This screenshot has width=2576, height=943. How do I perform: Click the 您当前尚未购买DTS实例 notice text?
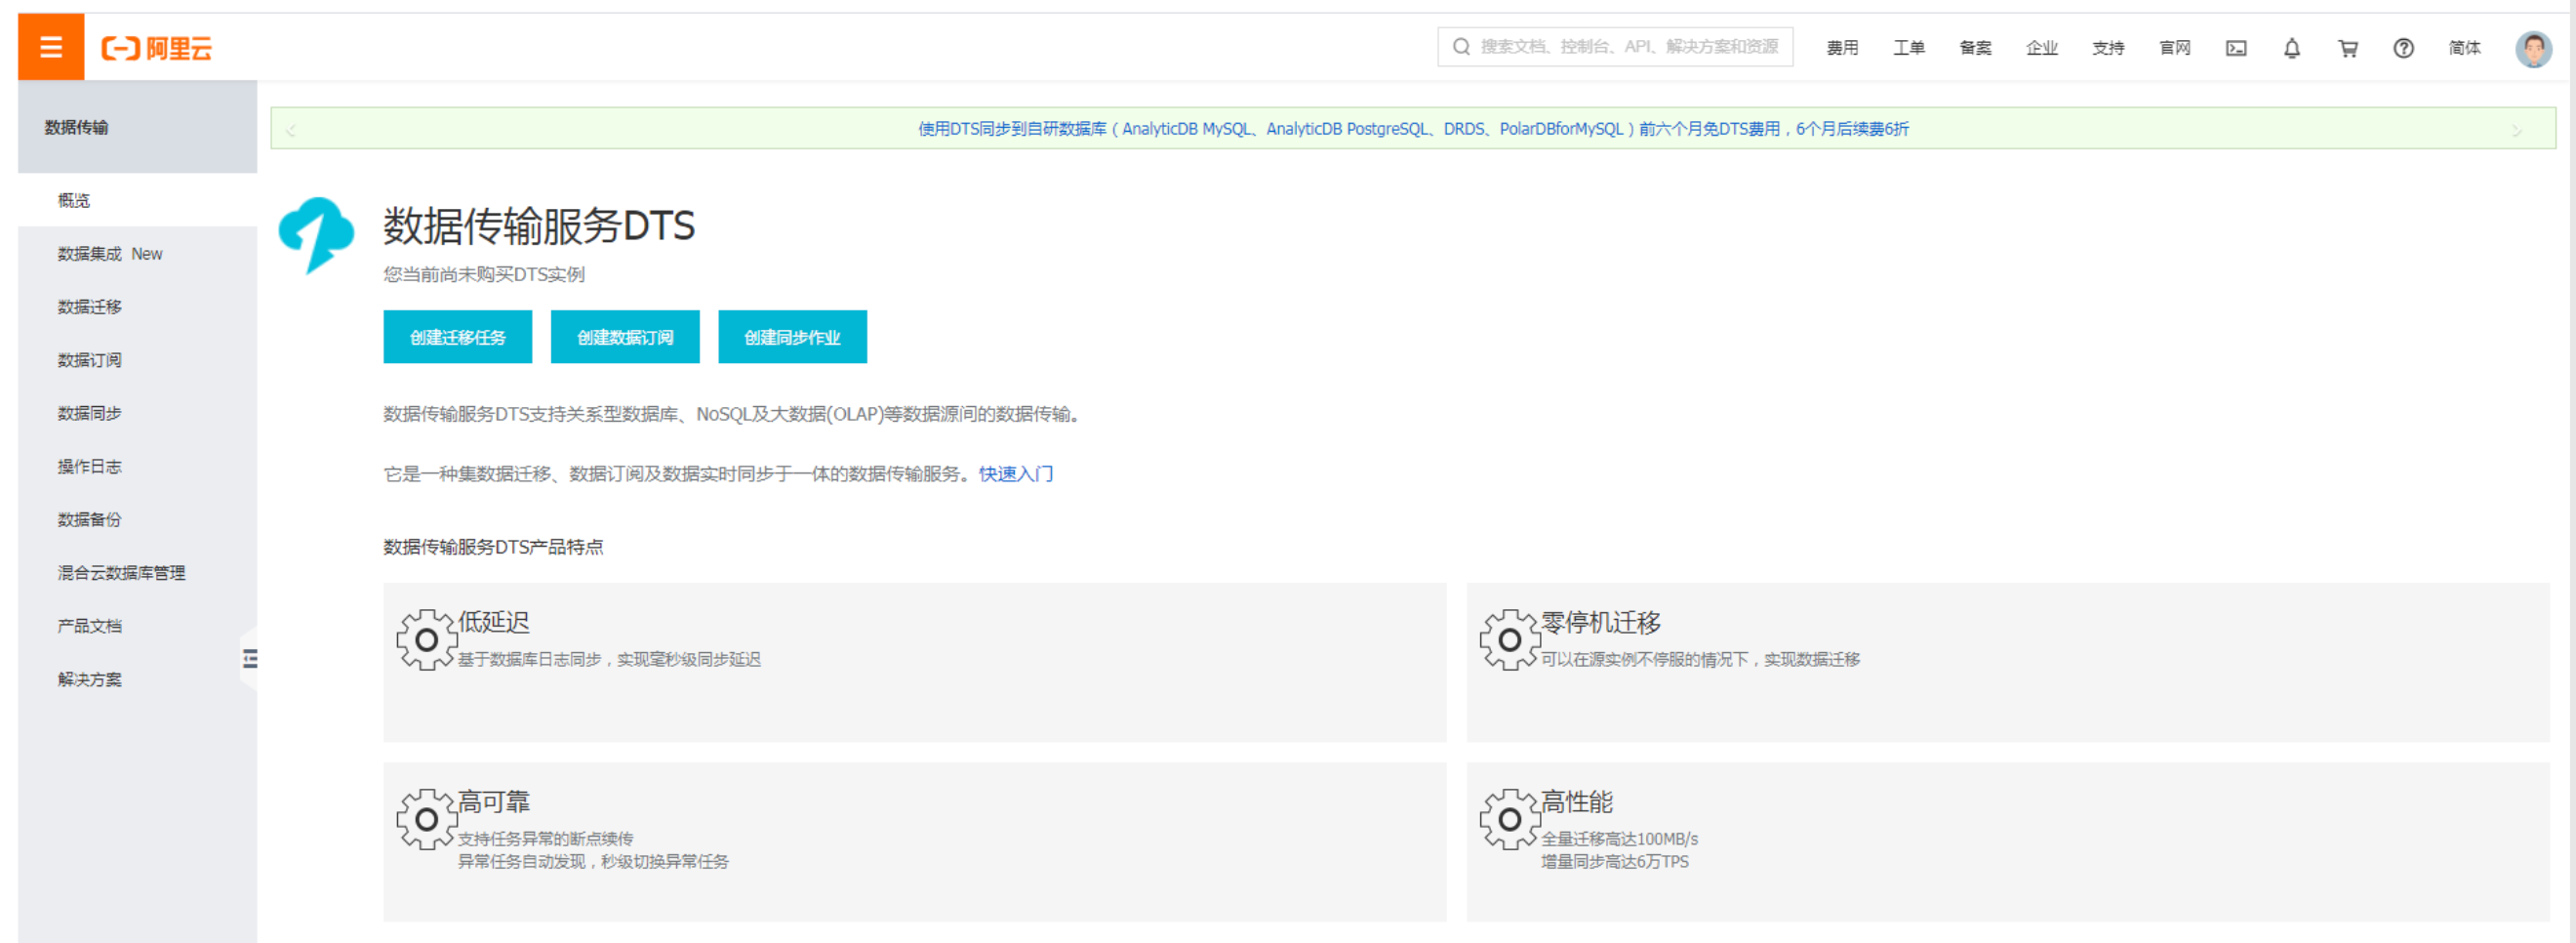point(484,274)
